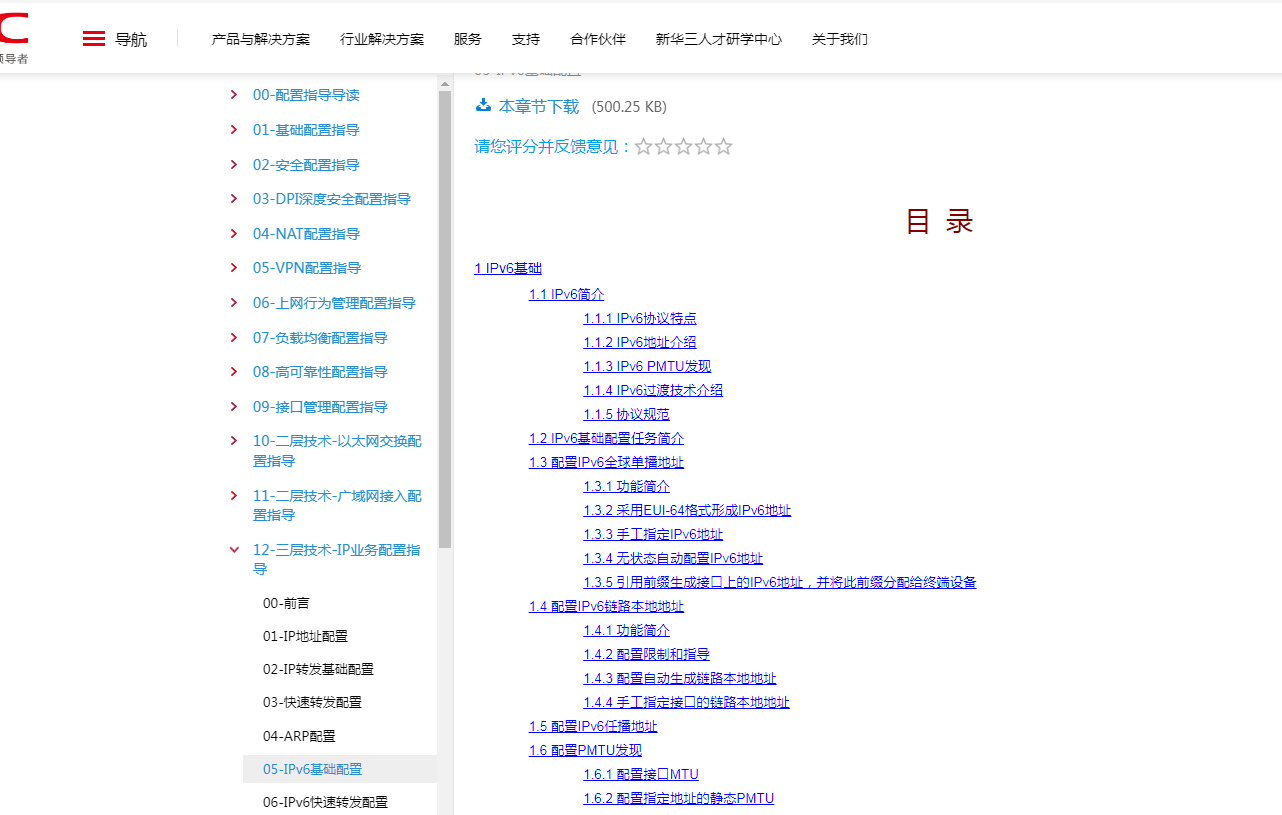Select 05-IPv6基础配置 chapter in sidebar
Screen dimensions: 1282x815
[340, 769]
